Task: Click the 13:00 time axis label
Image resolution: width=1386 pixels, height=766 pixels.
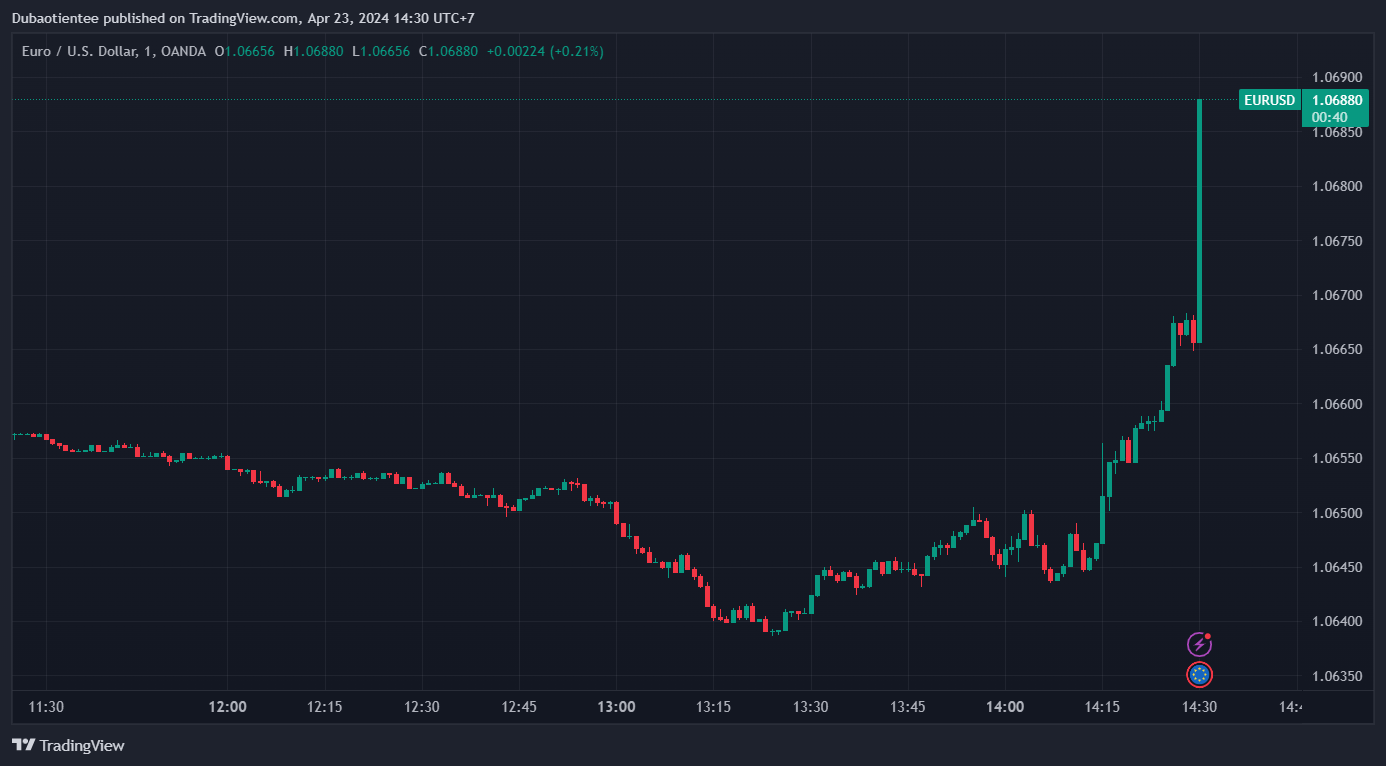Action: coord(616,707)
